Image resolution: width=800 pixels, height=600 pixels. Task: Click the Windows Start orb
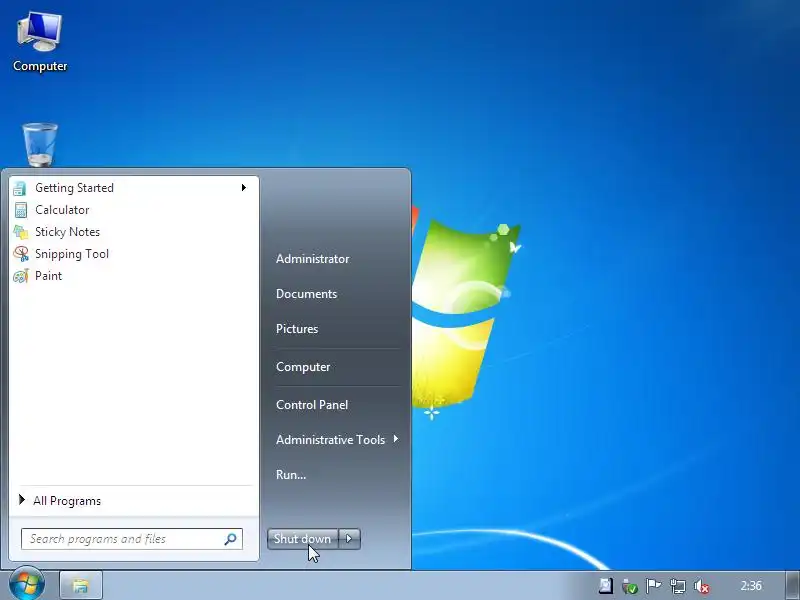[x=27, y=584]
